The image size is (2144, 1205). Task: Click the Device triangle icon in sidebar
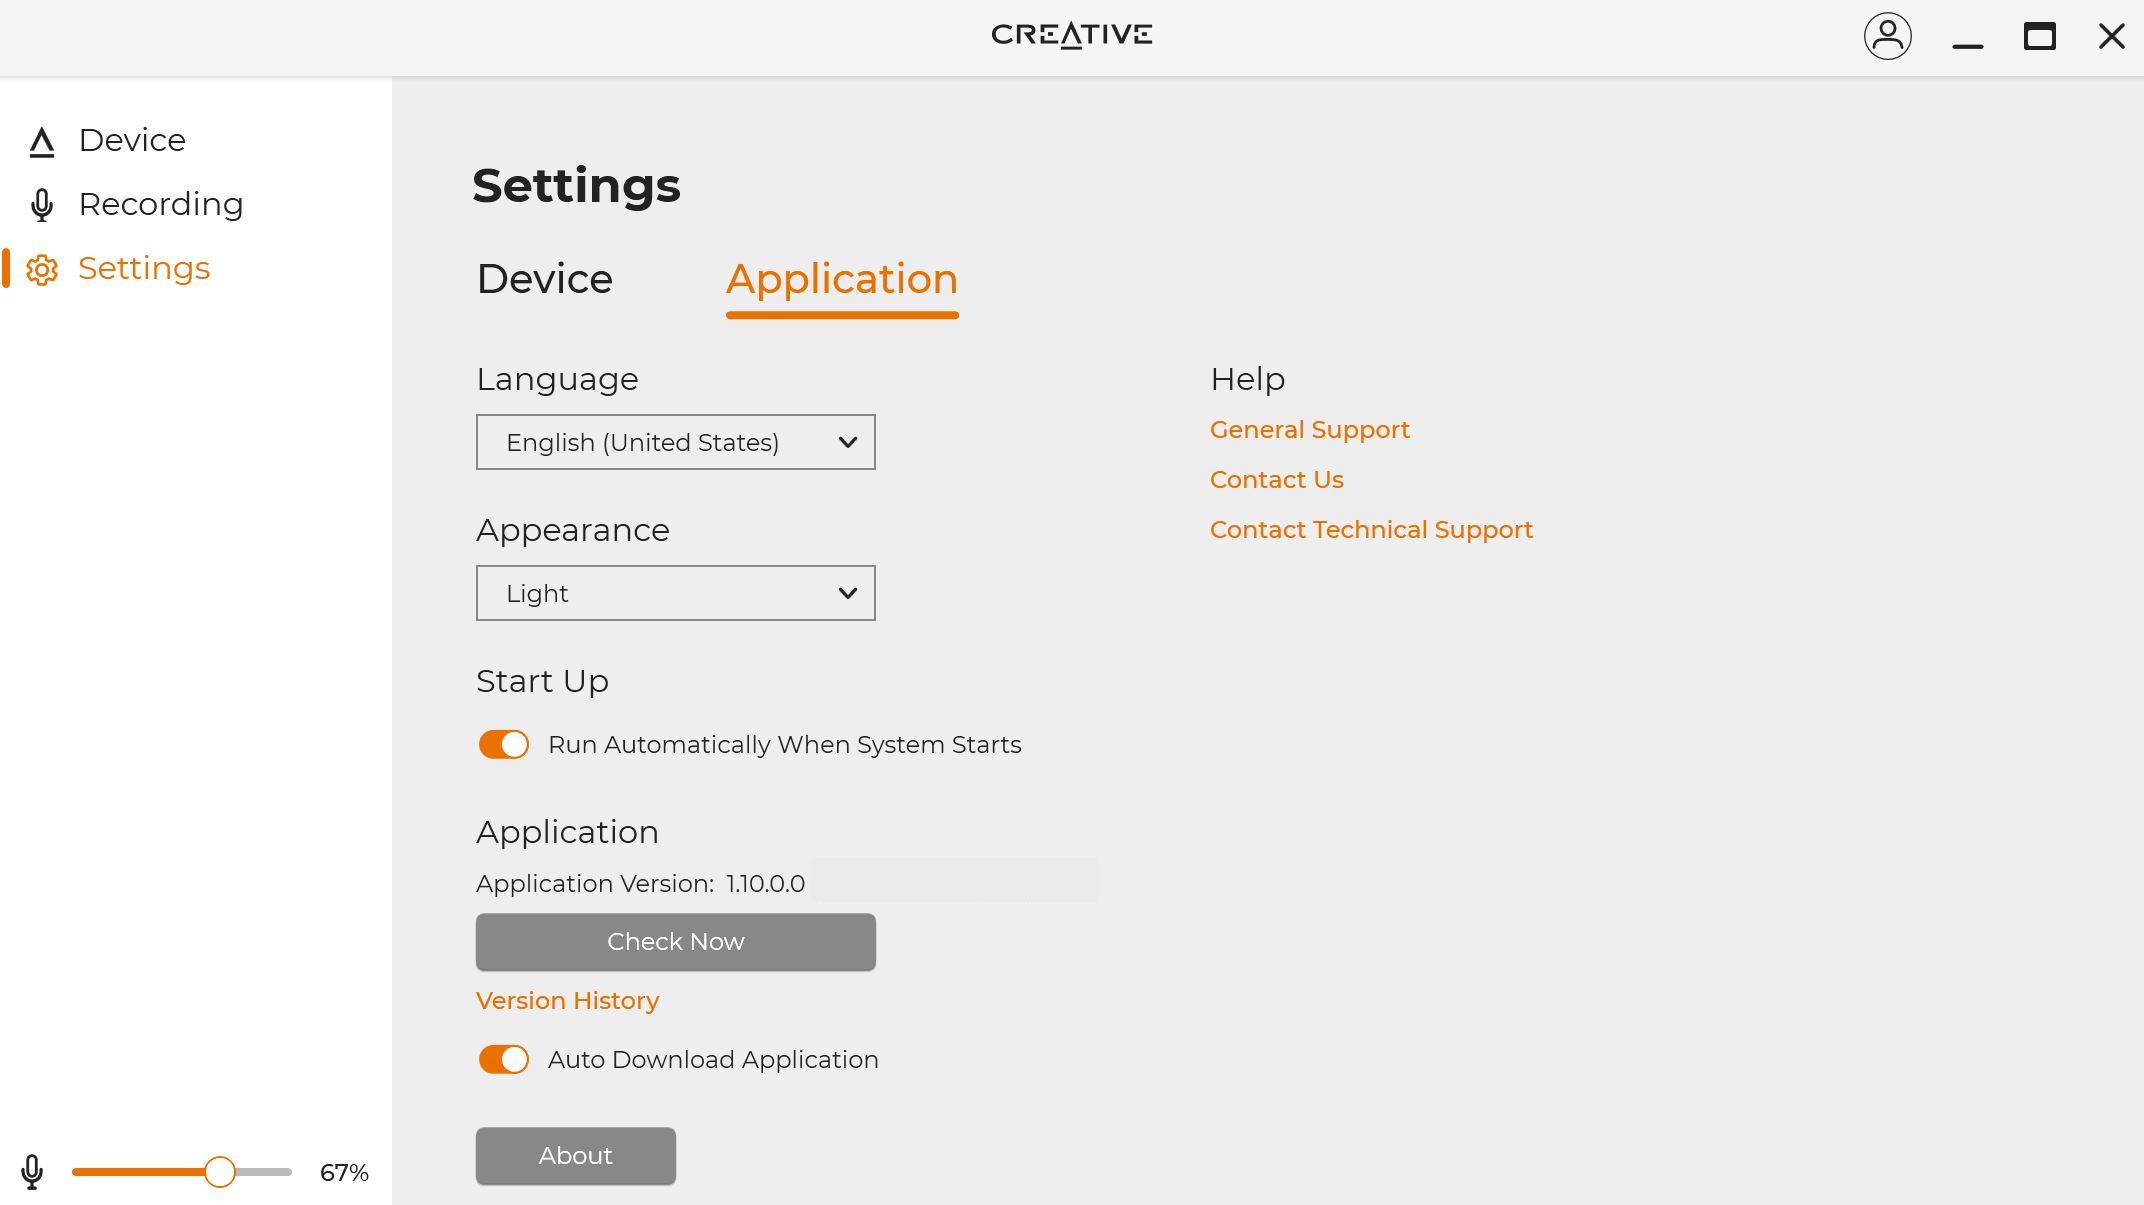tap(41, 142)
